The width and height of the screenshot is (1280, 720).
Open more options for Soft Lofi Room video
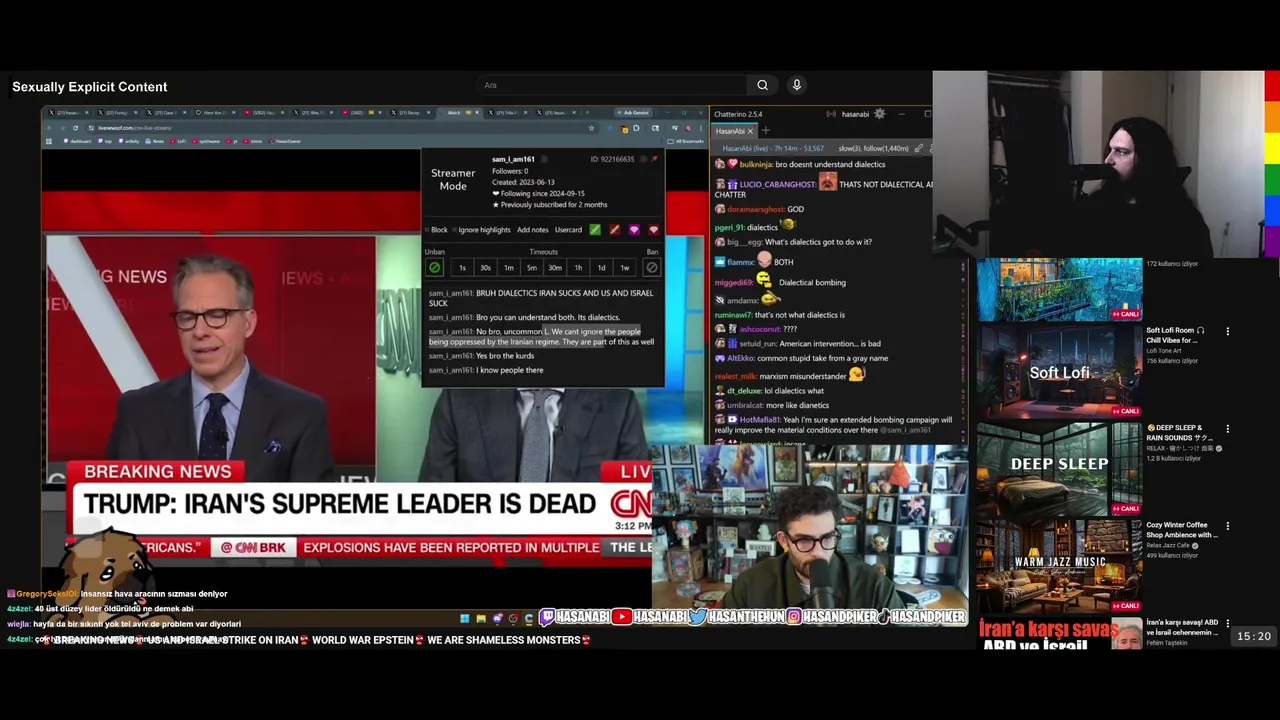point(1227,331)
